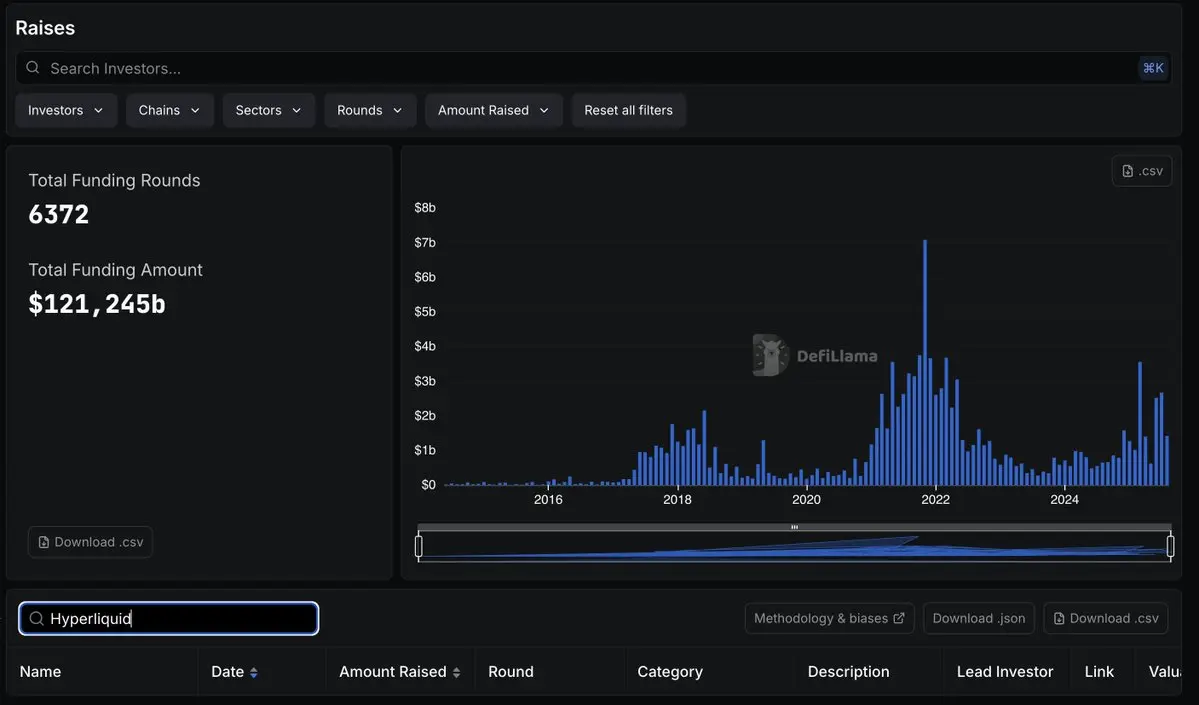Click the range slider top drag bar
This screenshot has width=1199, height=705.
point(794,527)
